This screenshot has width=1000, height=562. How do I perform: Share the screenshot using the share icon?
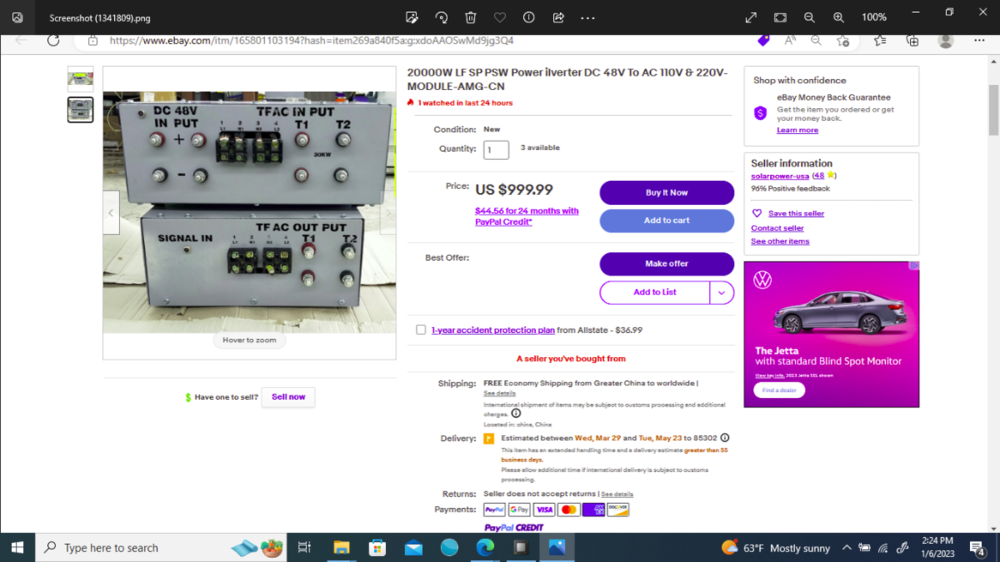(559, 18)
